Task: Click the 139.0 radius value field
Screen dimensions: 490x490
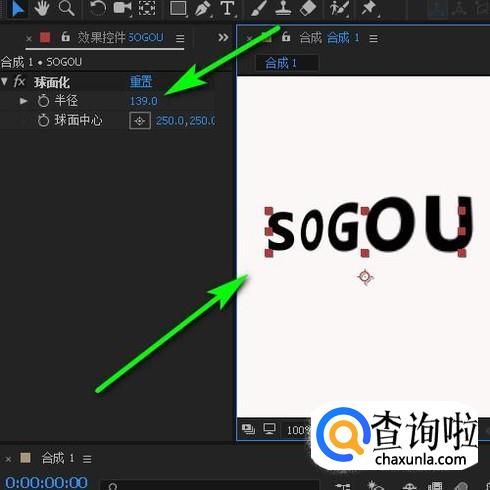Action: click(143, 101)
